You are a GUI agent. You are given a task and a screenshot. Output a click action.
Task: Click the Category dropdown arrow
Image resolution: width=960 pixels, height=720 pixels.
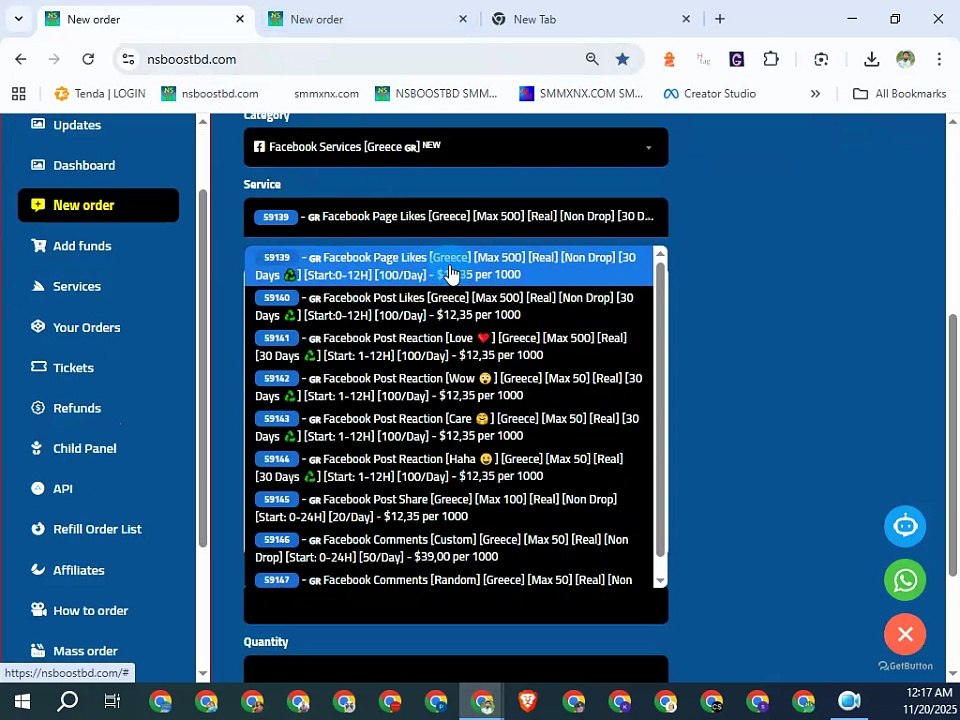648,148
